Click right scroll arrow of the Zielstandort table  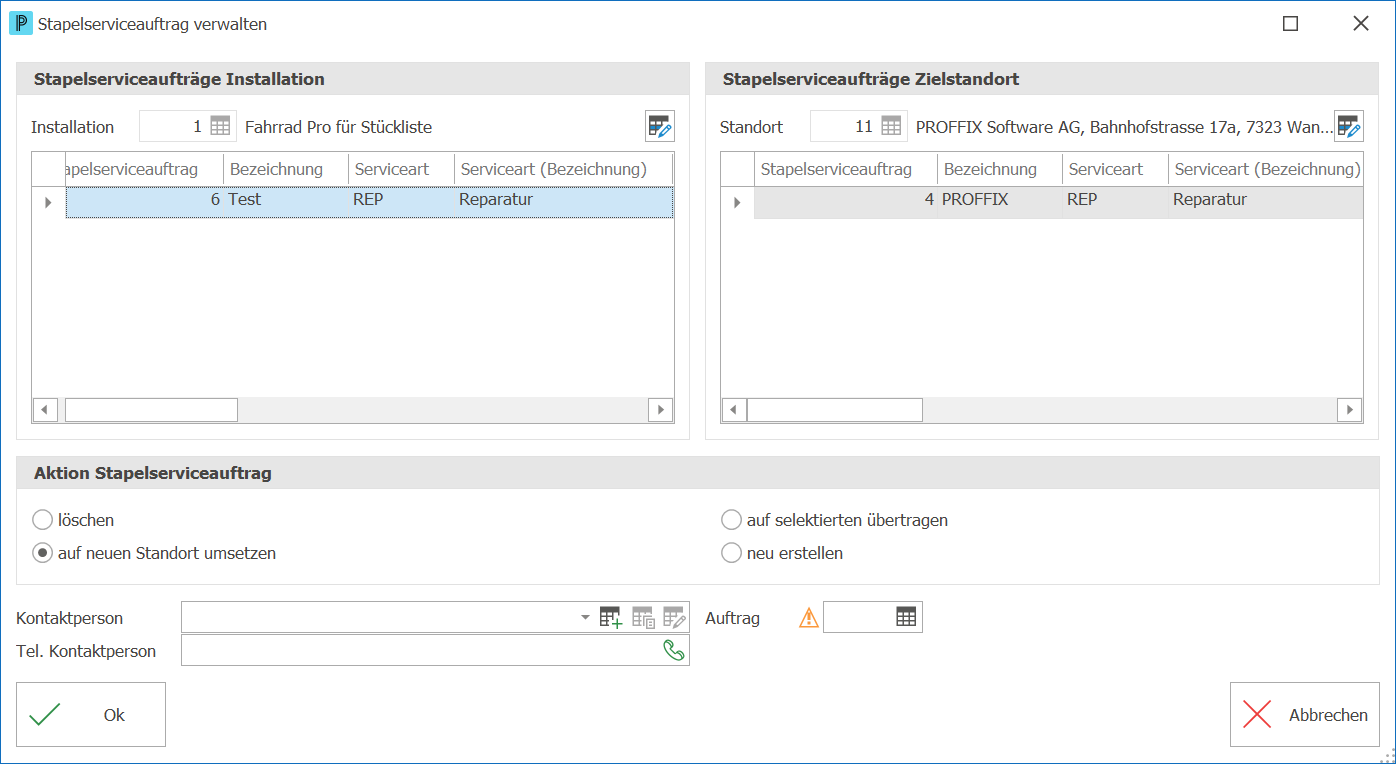[x=1349, y=410]
